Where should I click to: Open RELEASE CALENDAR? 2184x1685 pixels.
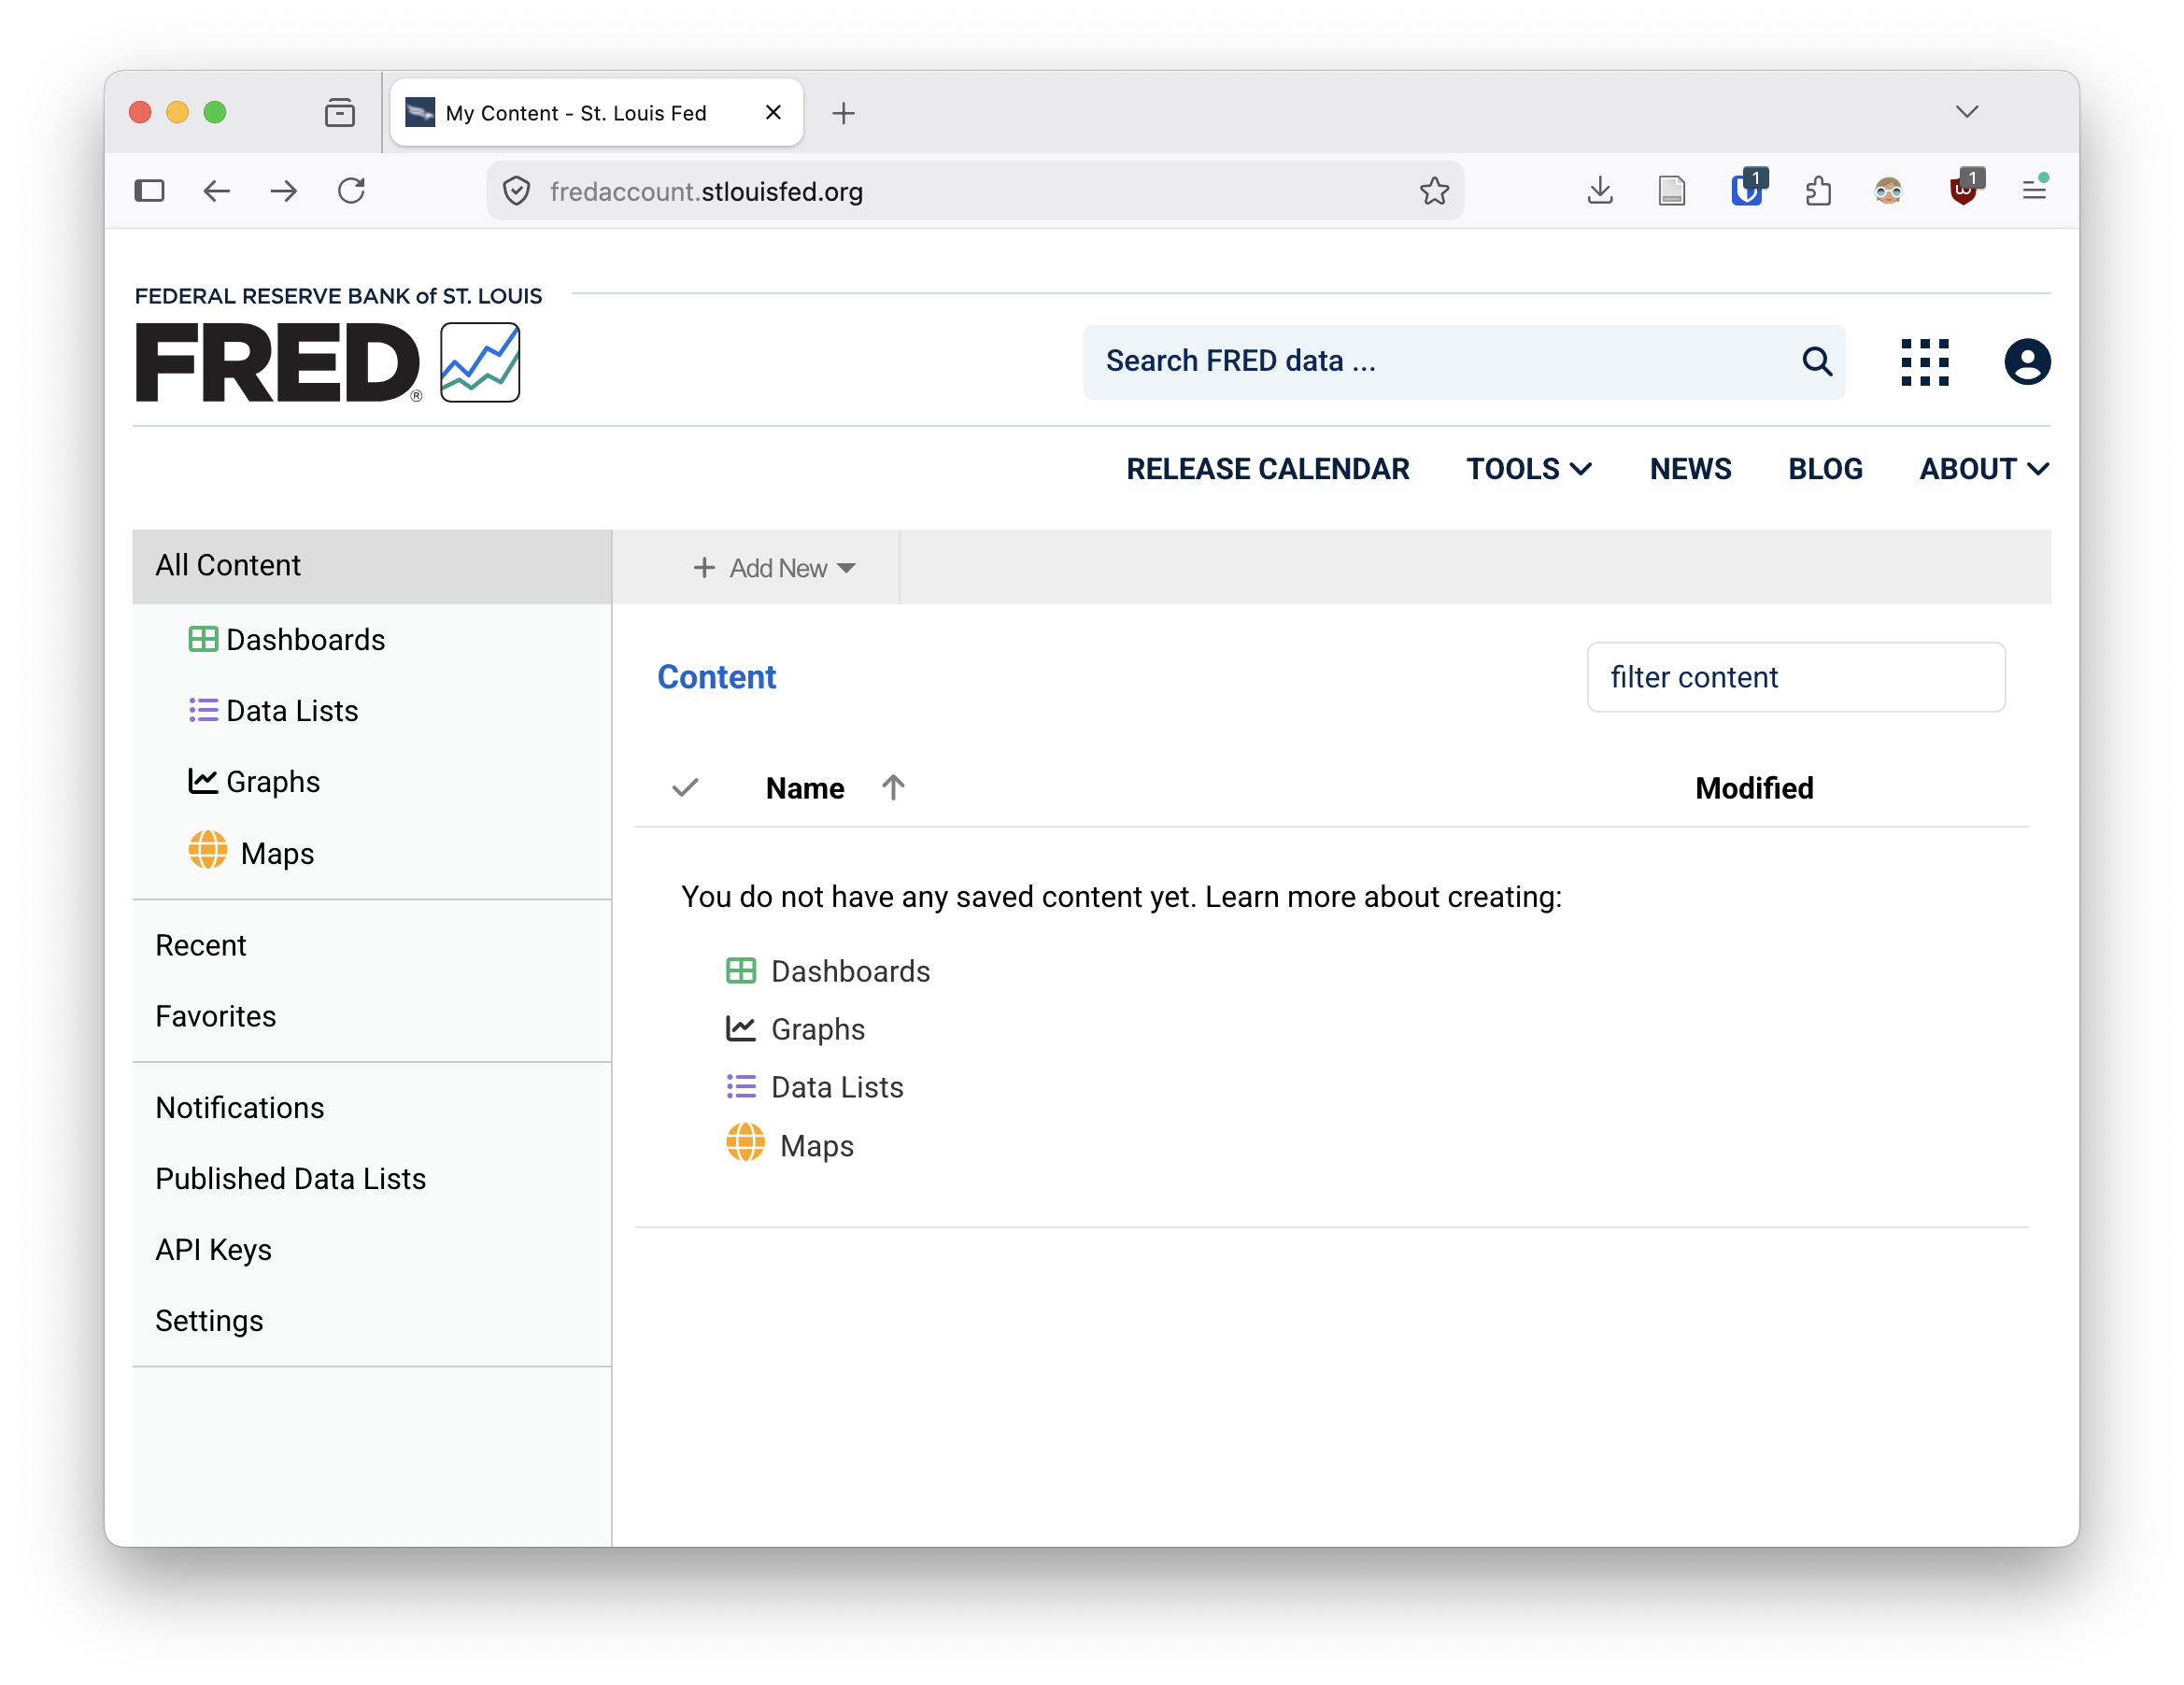[1267, 469]
